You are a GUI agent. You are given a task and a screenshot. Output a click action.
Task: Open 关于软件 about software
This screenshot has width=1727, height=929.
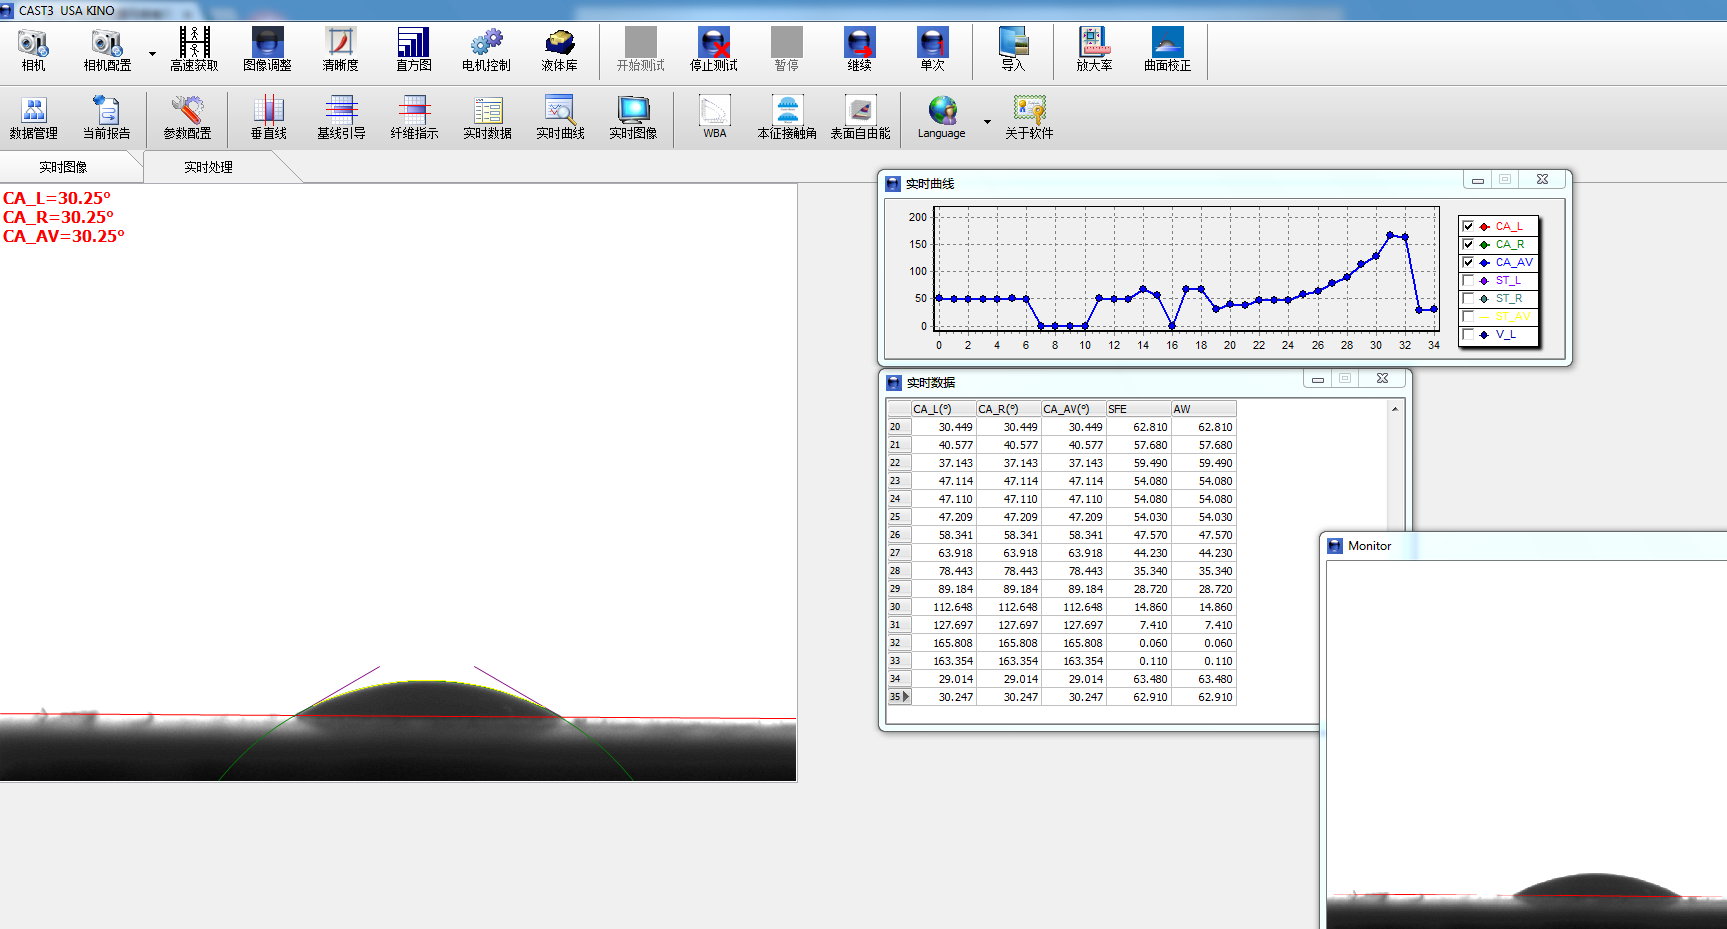[x=1029, y=118]
